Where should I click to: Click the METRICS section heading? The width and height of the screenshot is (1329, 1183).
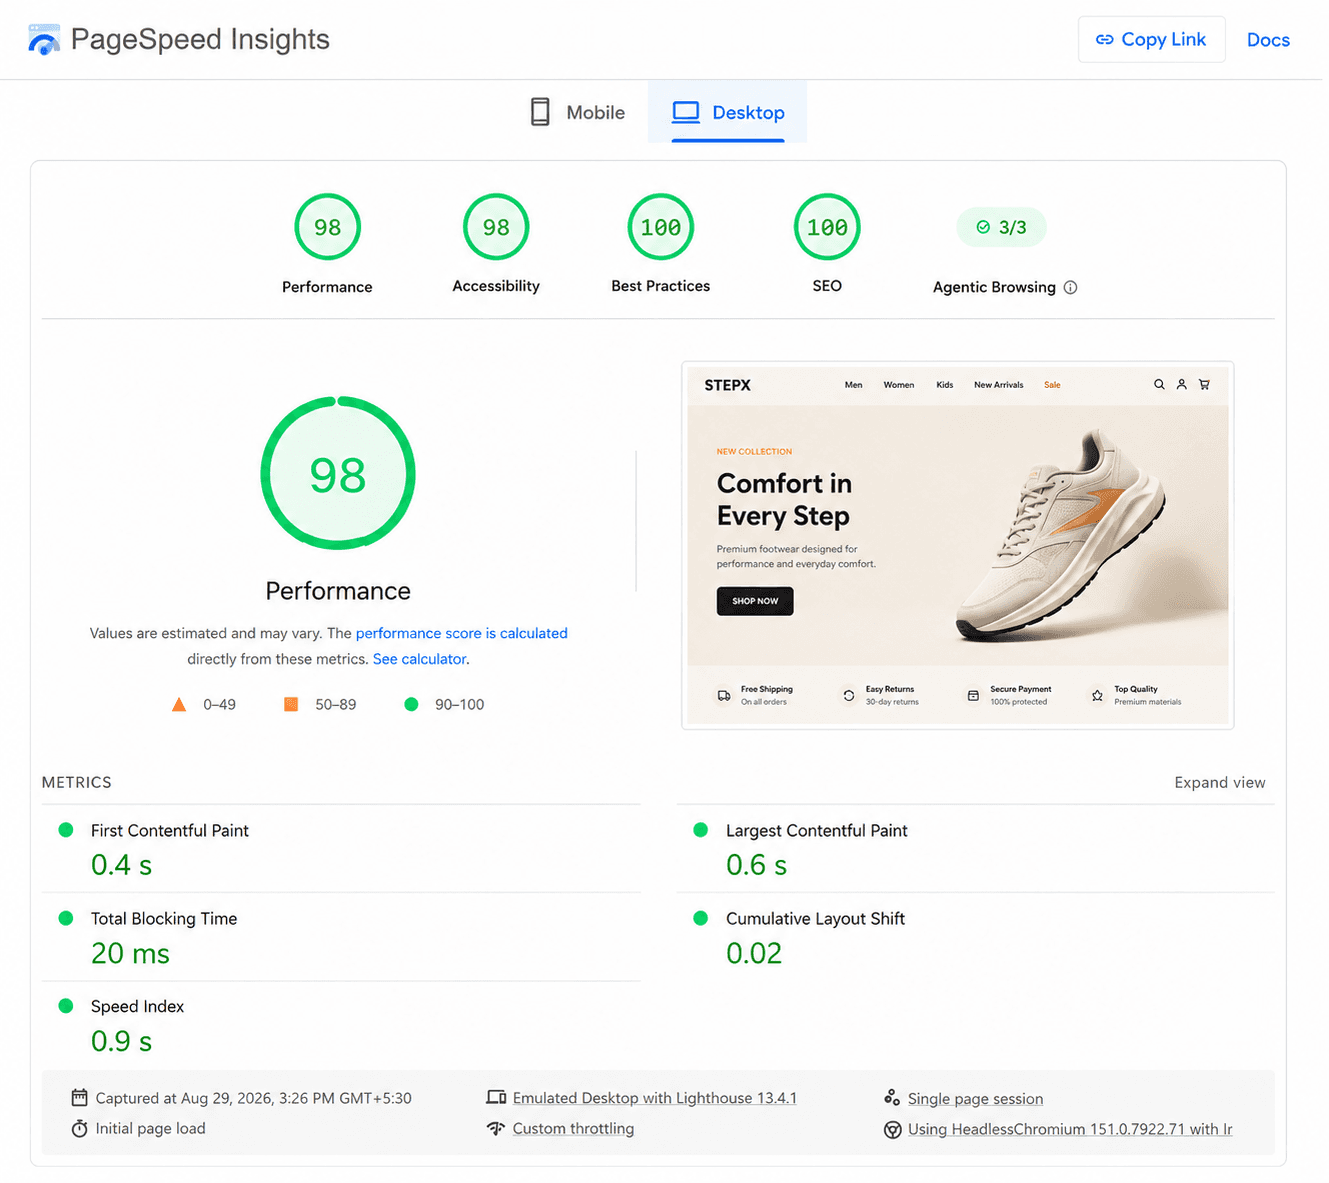[x=77, y=782]
